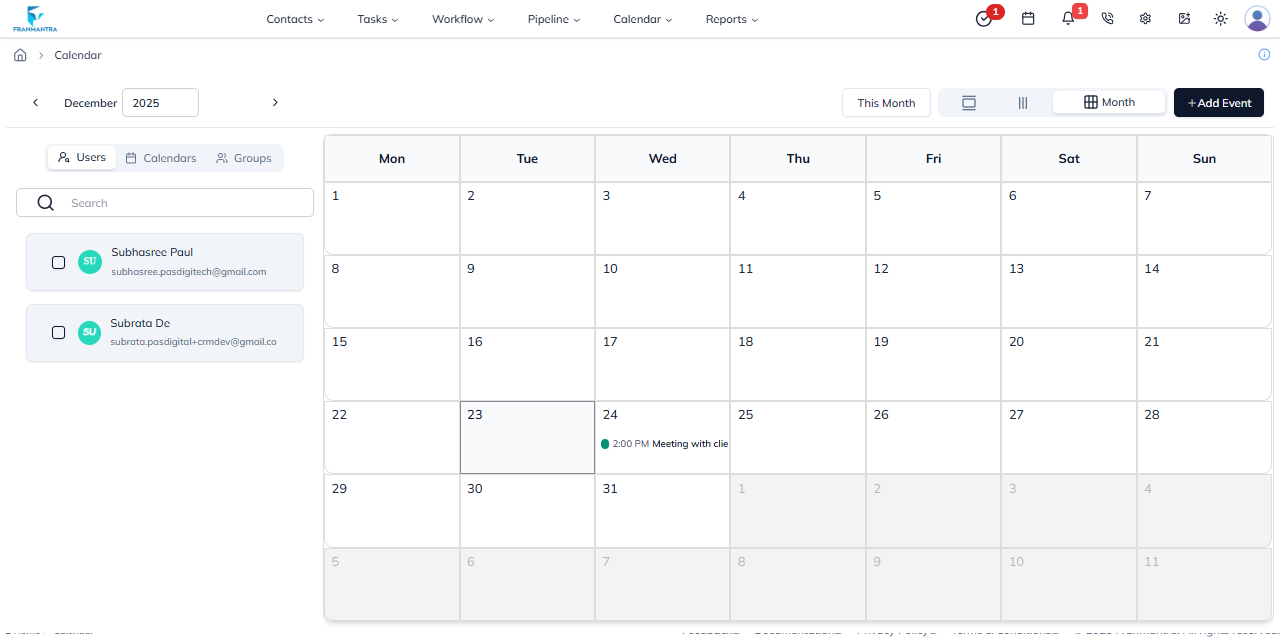Select the day 26 cell
Viewport: 1280px width, 640px height.
[933, 438]
